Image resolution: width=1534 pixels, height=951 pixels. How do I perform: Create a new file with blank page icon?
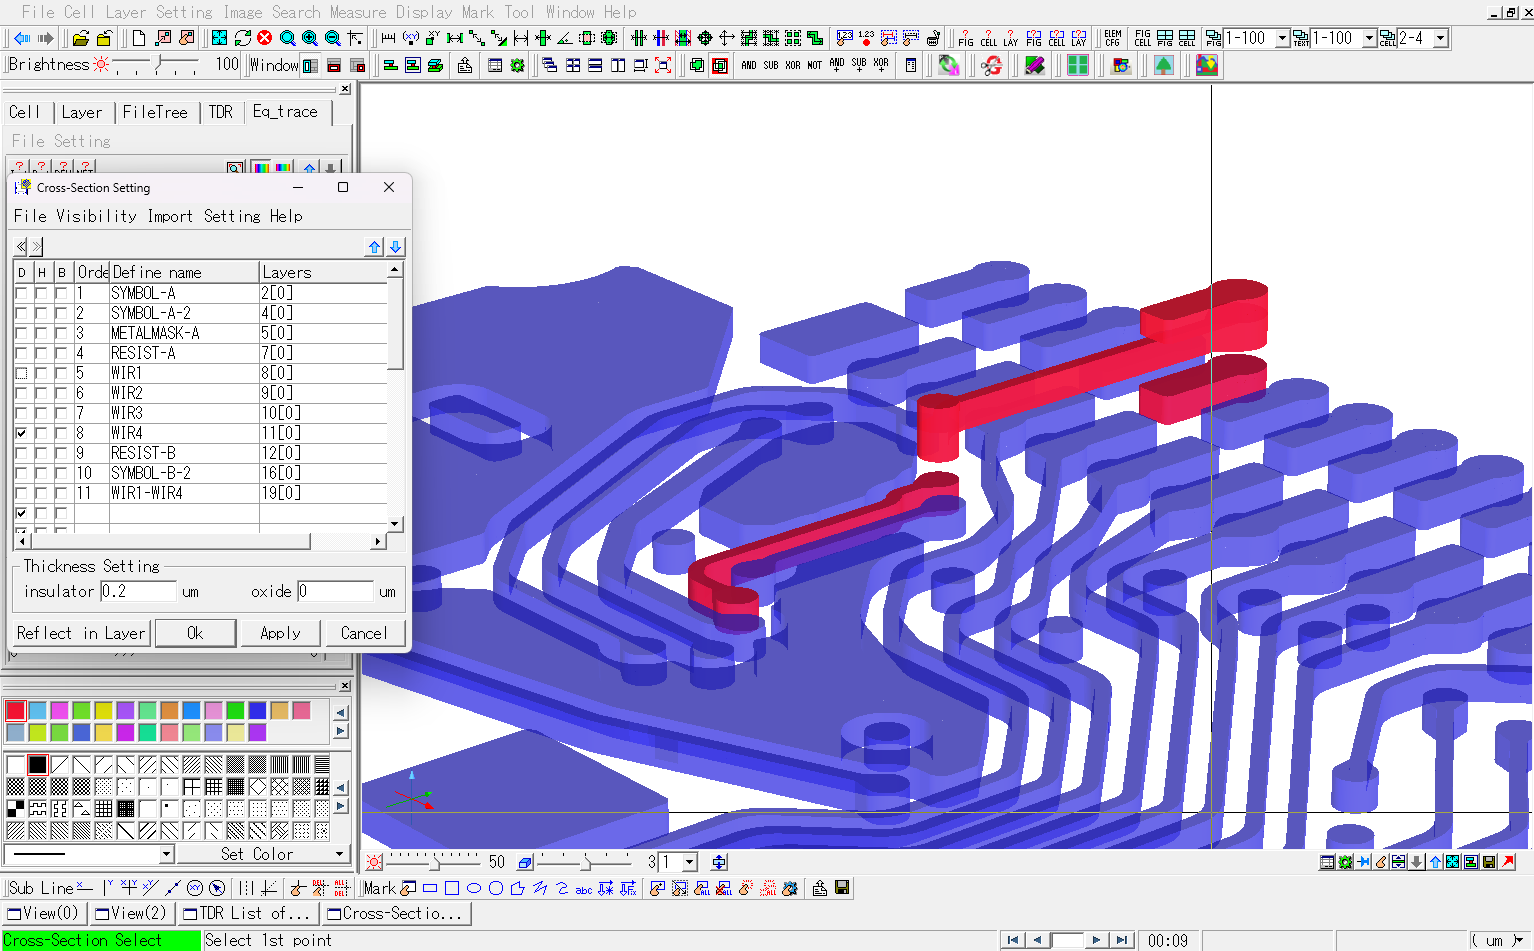point(139,38)
